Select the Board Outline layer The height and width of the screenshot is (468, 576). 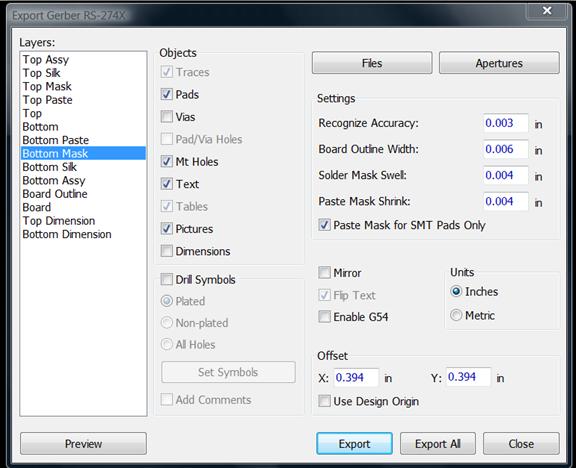tap(55, 194)
